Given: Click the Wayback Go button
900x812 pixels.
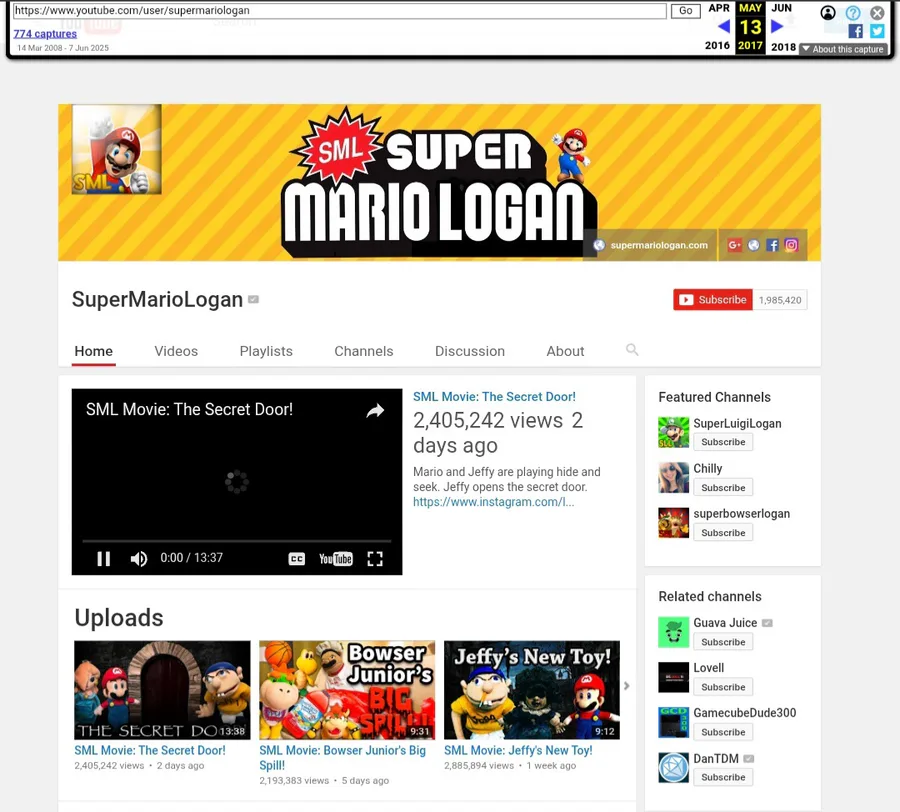Looking at the screenshot, I should tap(685, 10).
